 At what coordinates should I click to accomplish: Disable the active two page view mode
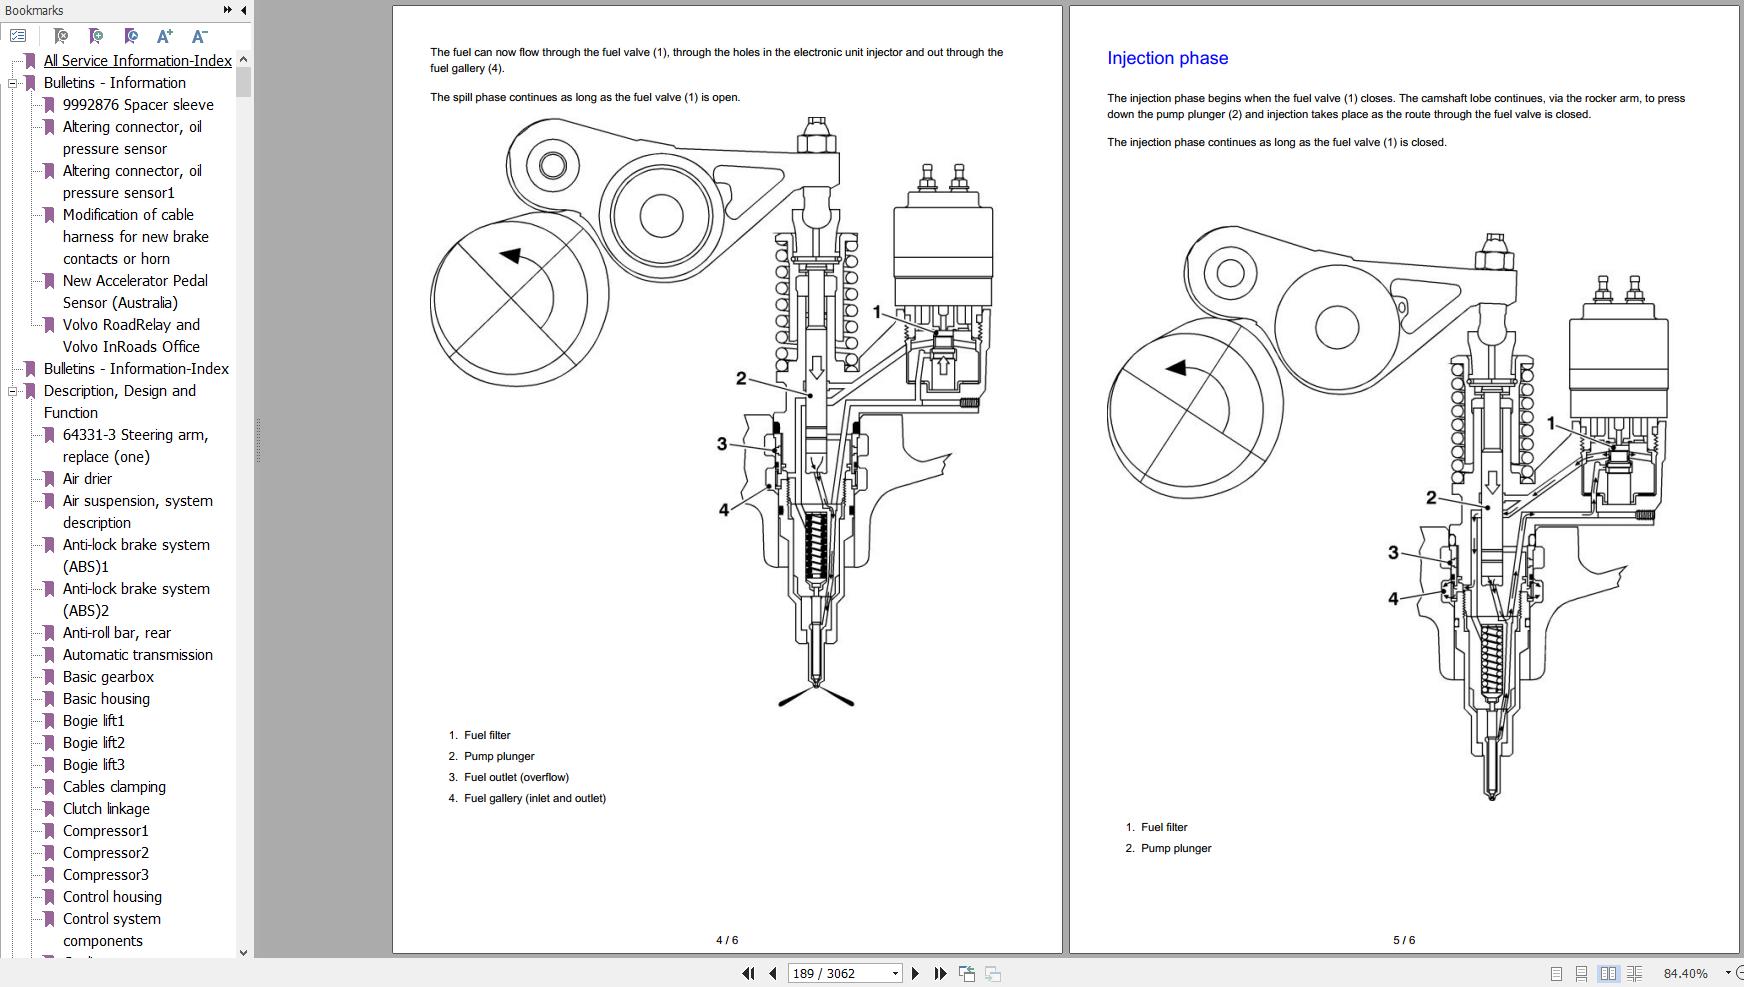tap(1607, 972)
